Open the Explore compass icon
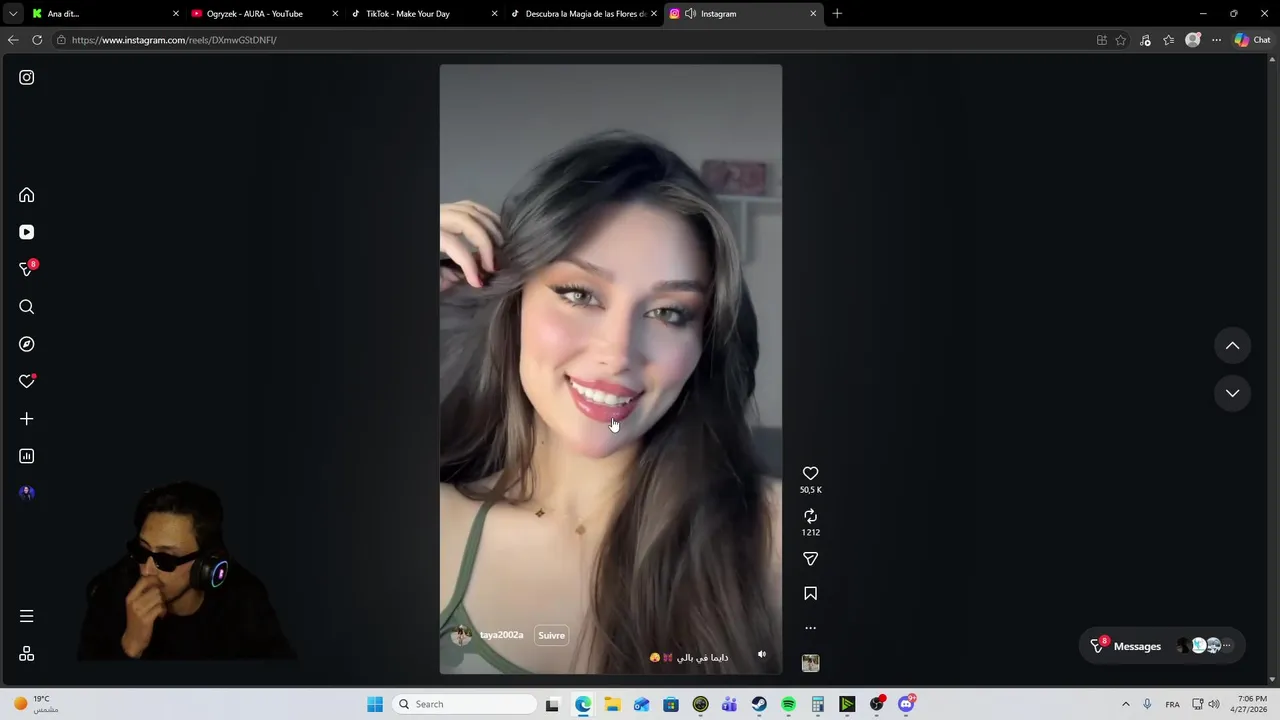 pos(27,344)
